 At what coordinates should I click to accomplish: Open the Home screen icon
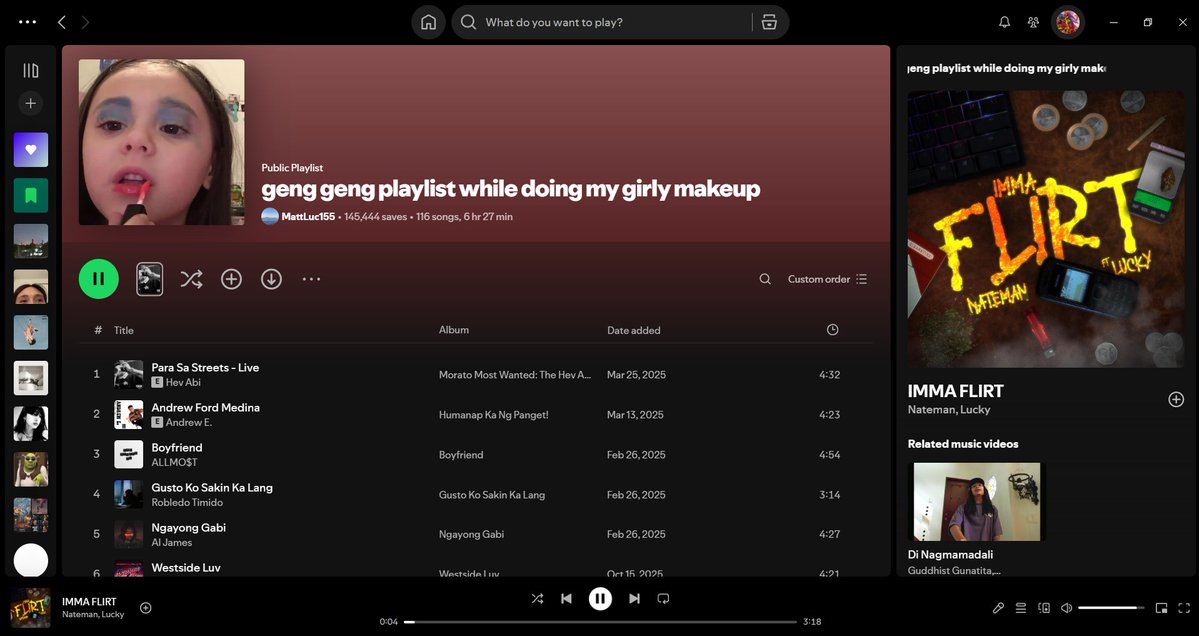(428, 22)
